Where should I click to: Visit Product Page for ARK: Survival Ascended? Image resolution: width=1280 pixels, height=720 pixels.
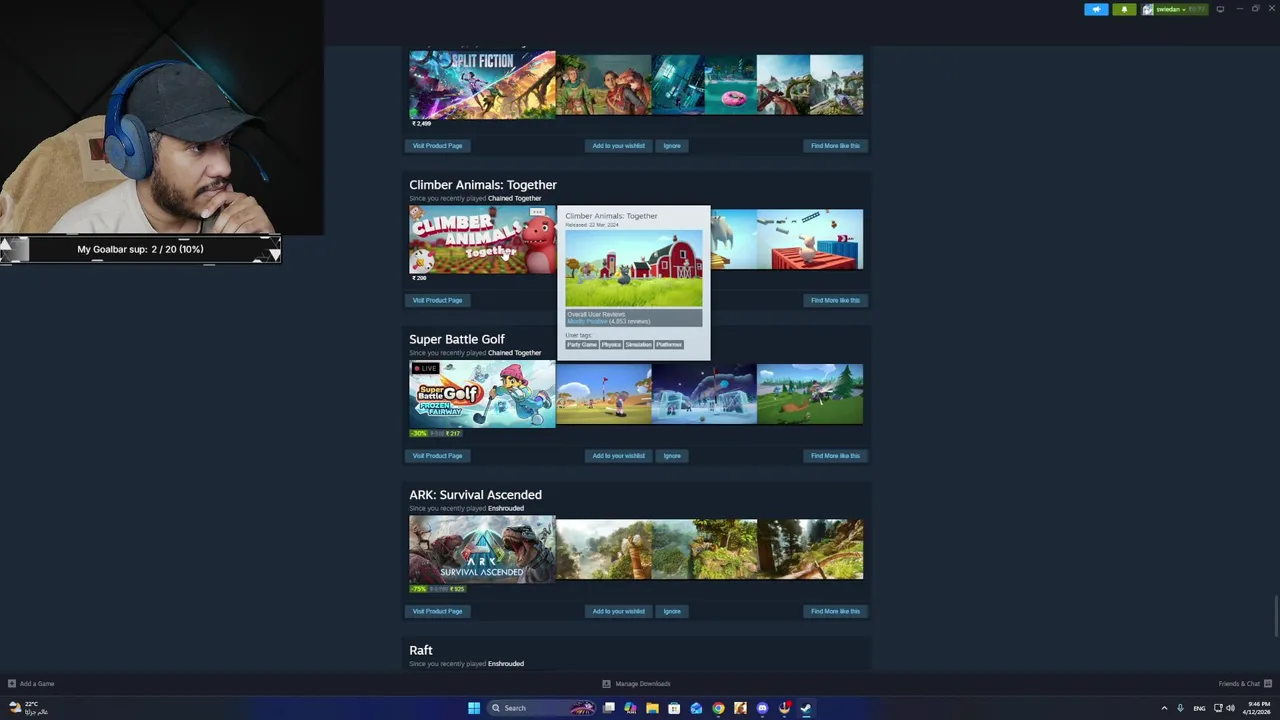coord(437,611)
